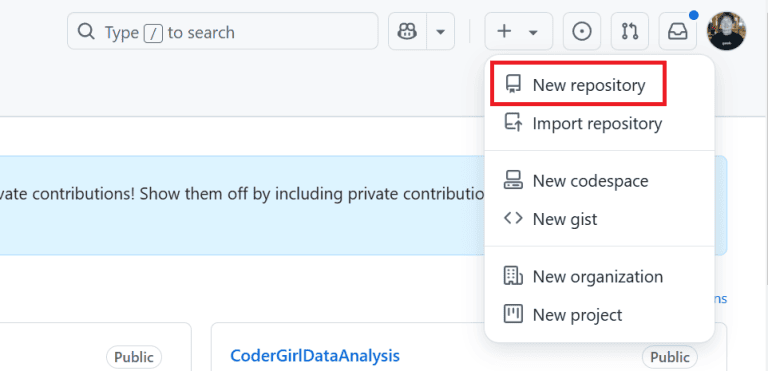
Task: Click the New repository book icon
Action: click(513, 85)
